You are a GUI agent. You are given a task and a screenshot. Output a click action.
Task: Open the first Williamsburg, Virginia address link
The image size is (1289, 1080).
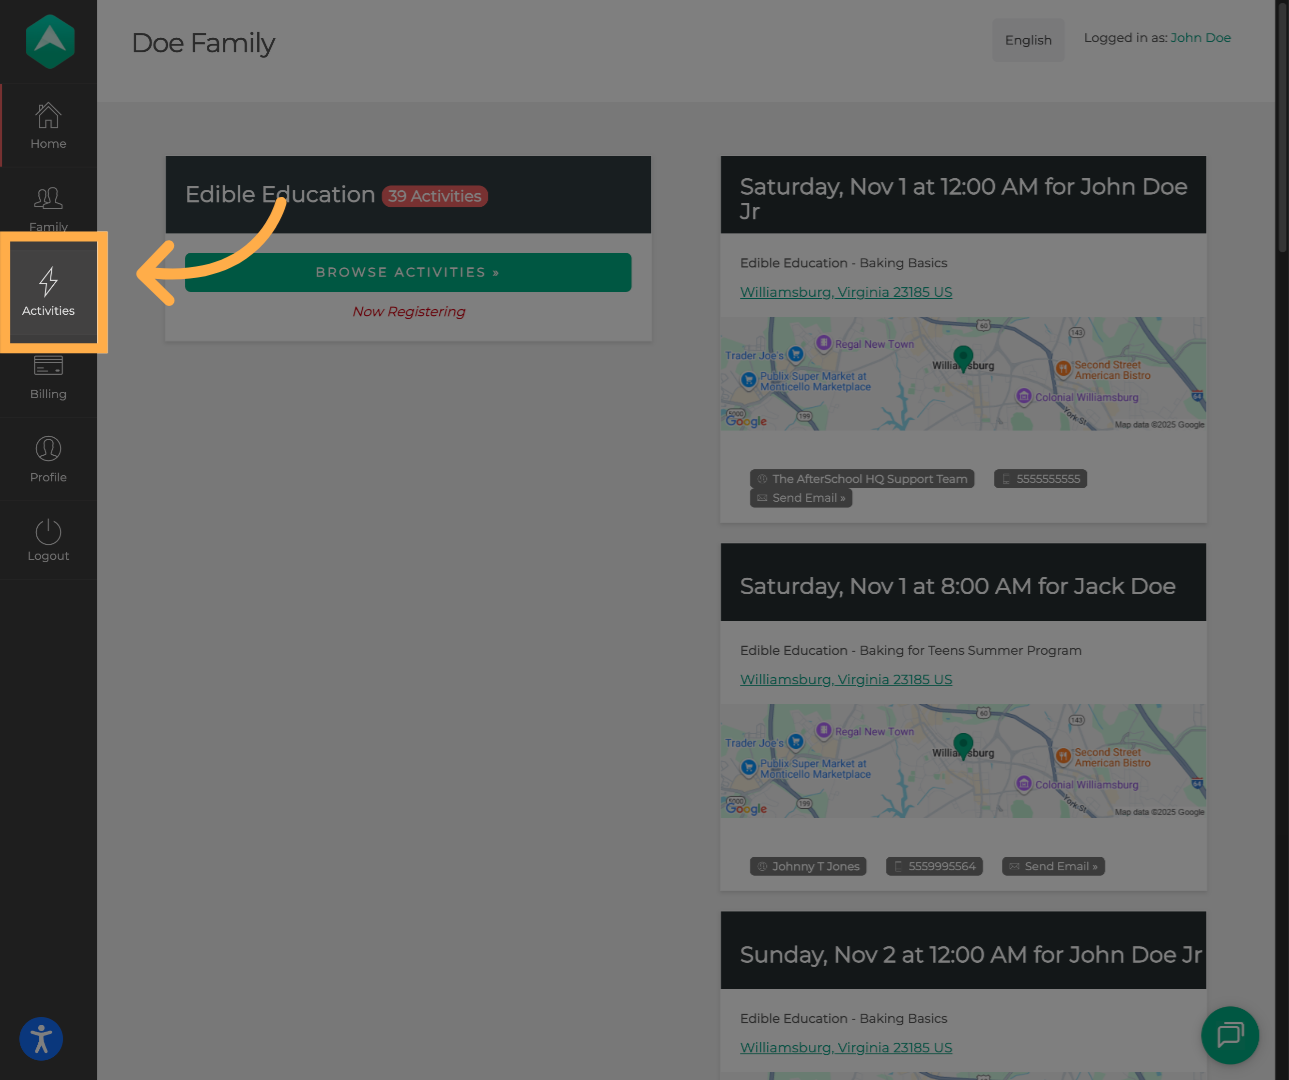(x=846, y=292)
